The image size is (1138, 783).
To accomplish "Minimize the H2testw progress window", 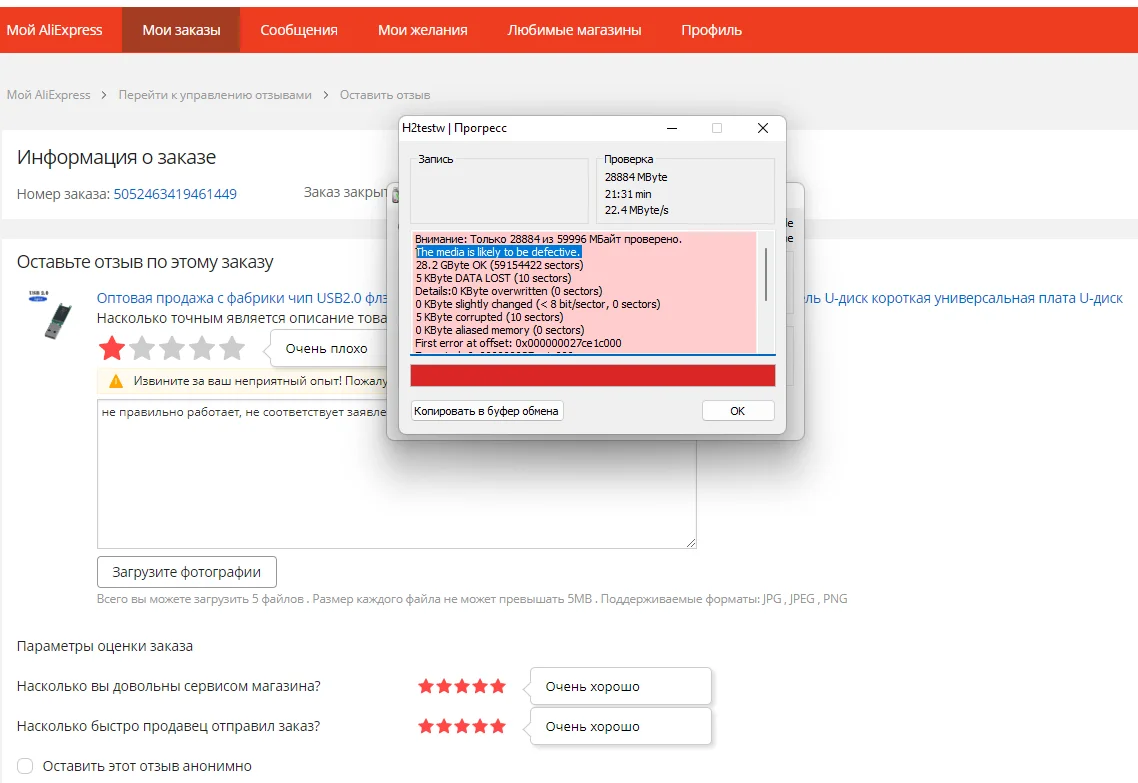I will coord(672,128).
